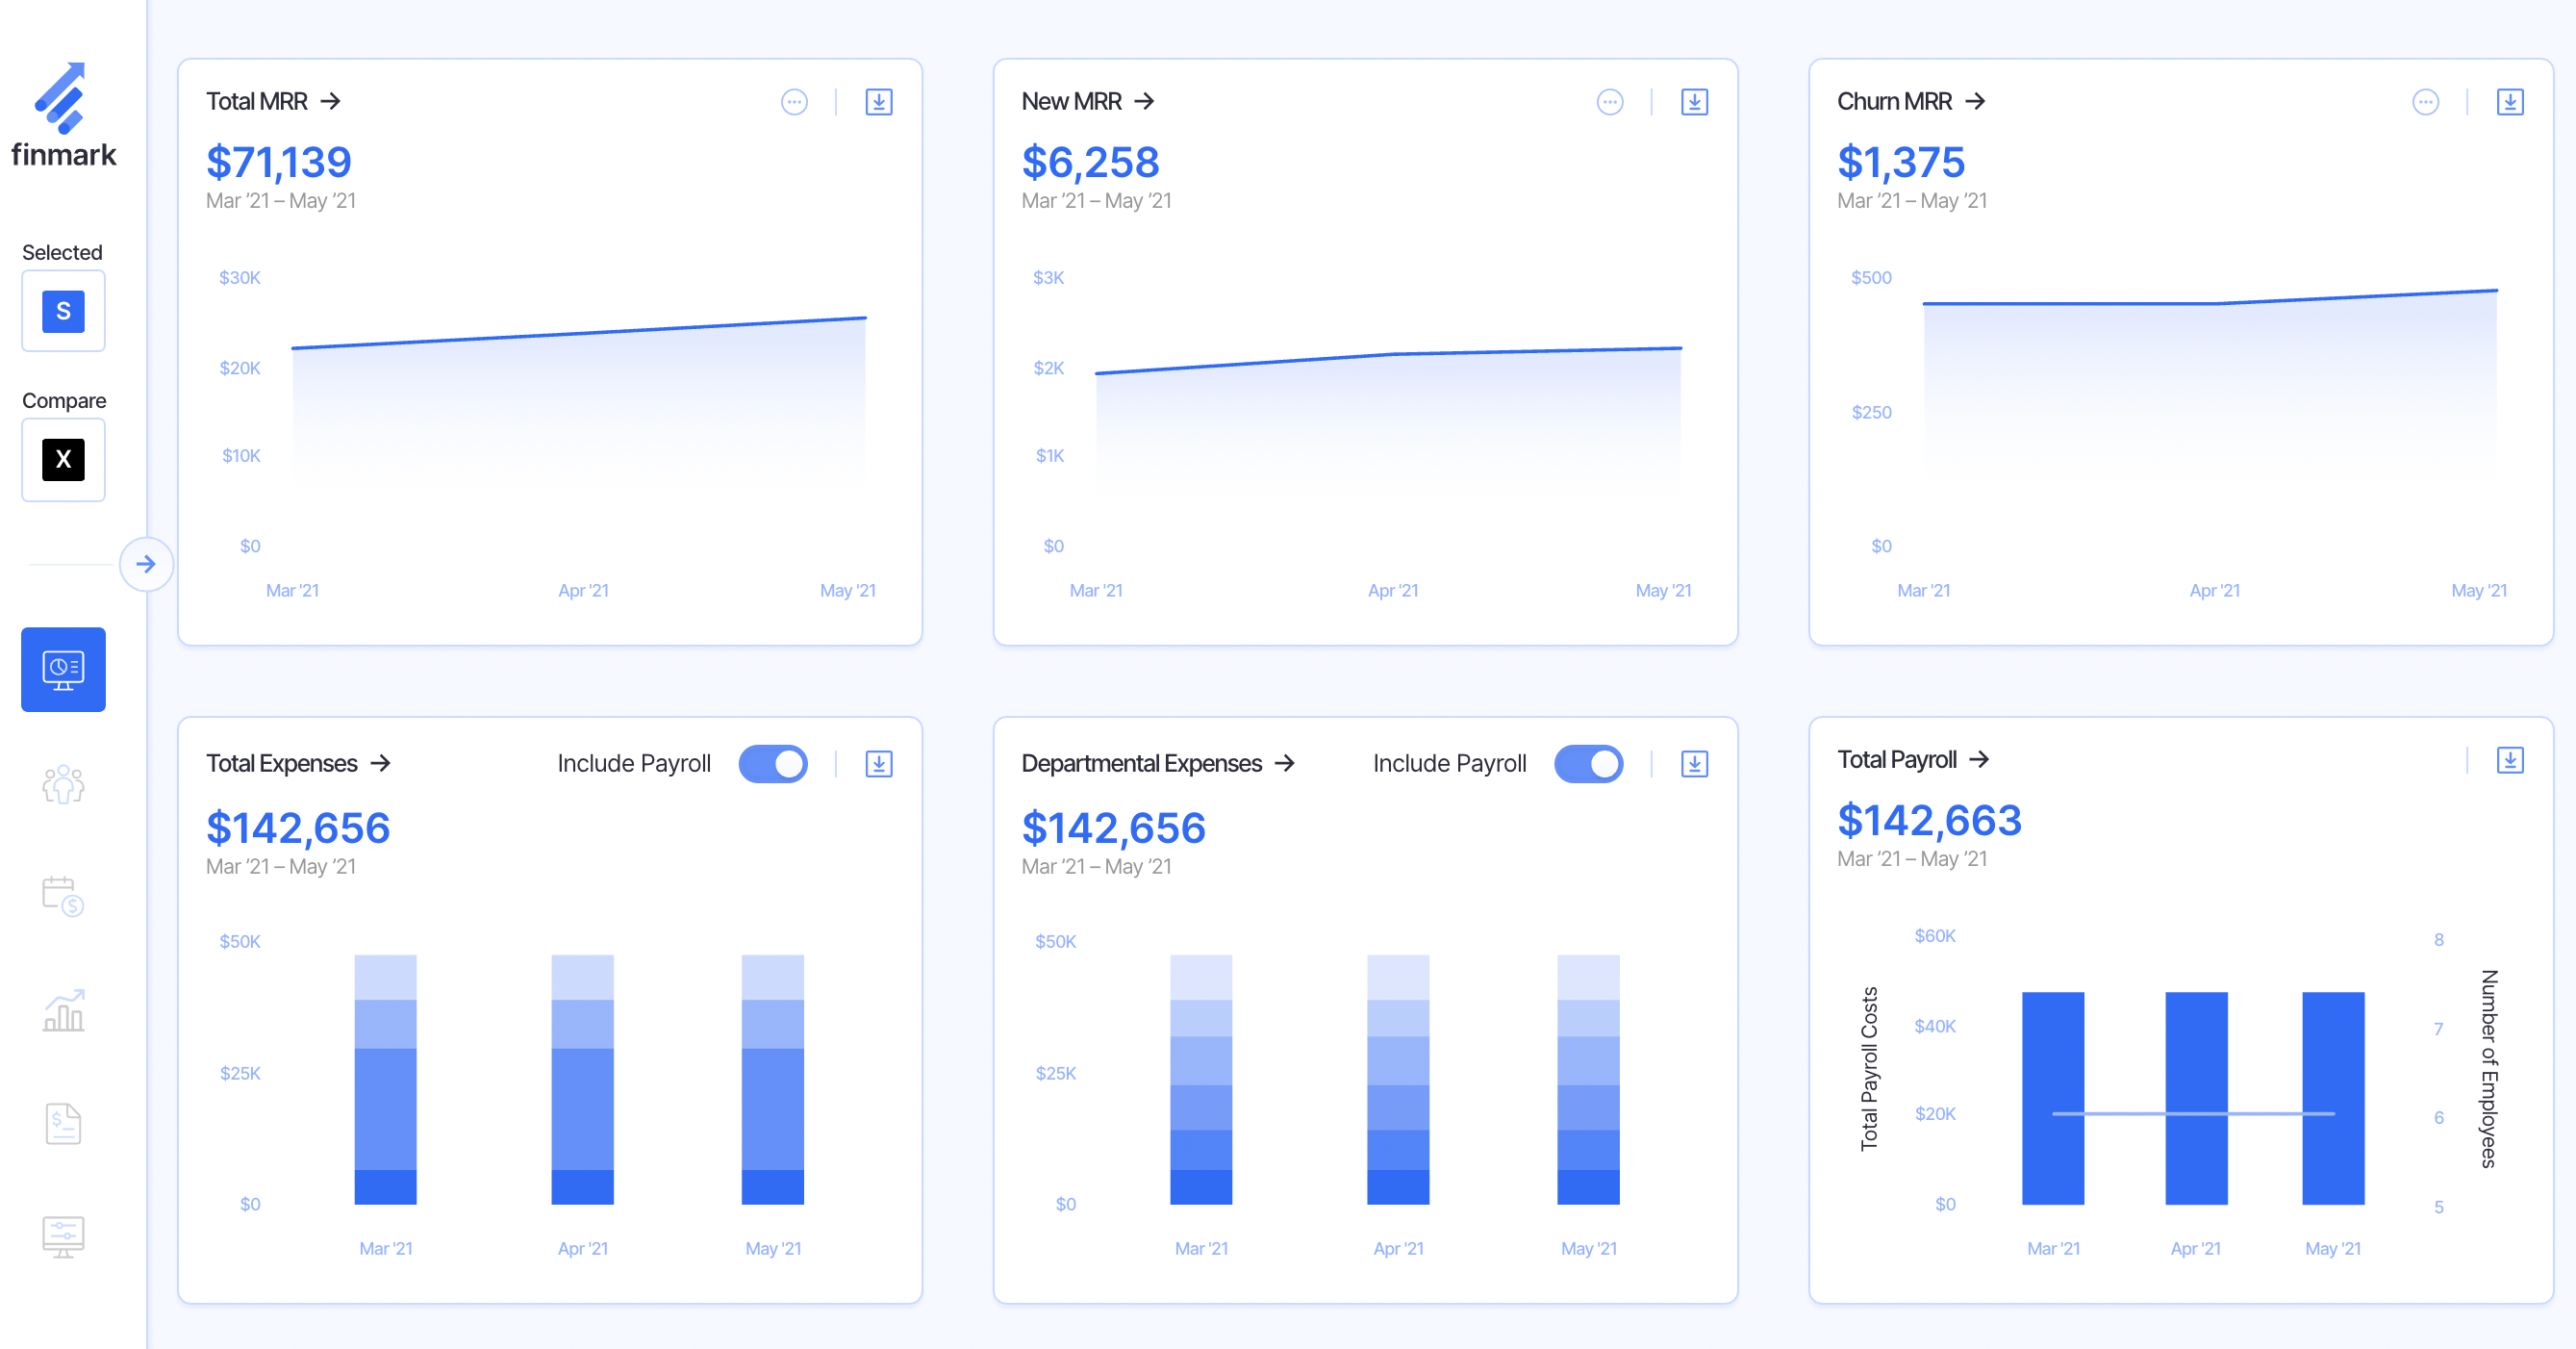Screen dimensions: 2576x1349
Task: Open the options menu on the New MRR card
Action: coord(1609,101)
